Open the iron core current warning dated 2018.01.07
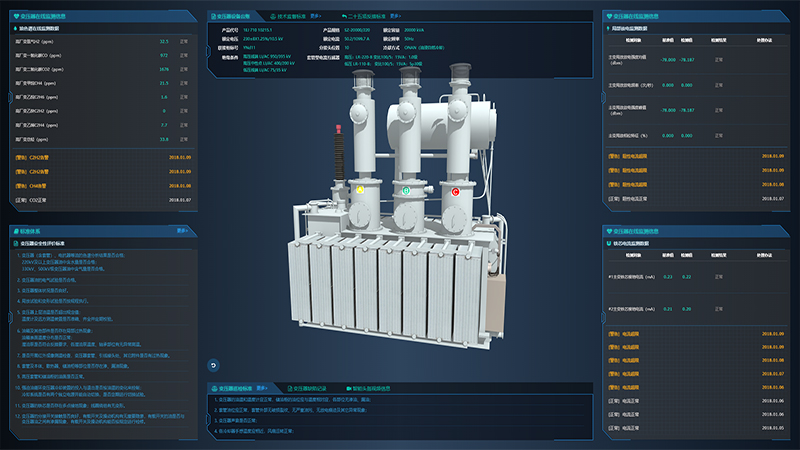This screenshot has width=800, height=450. (696, 373)
